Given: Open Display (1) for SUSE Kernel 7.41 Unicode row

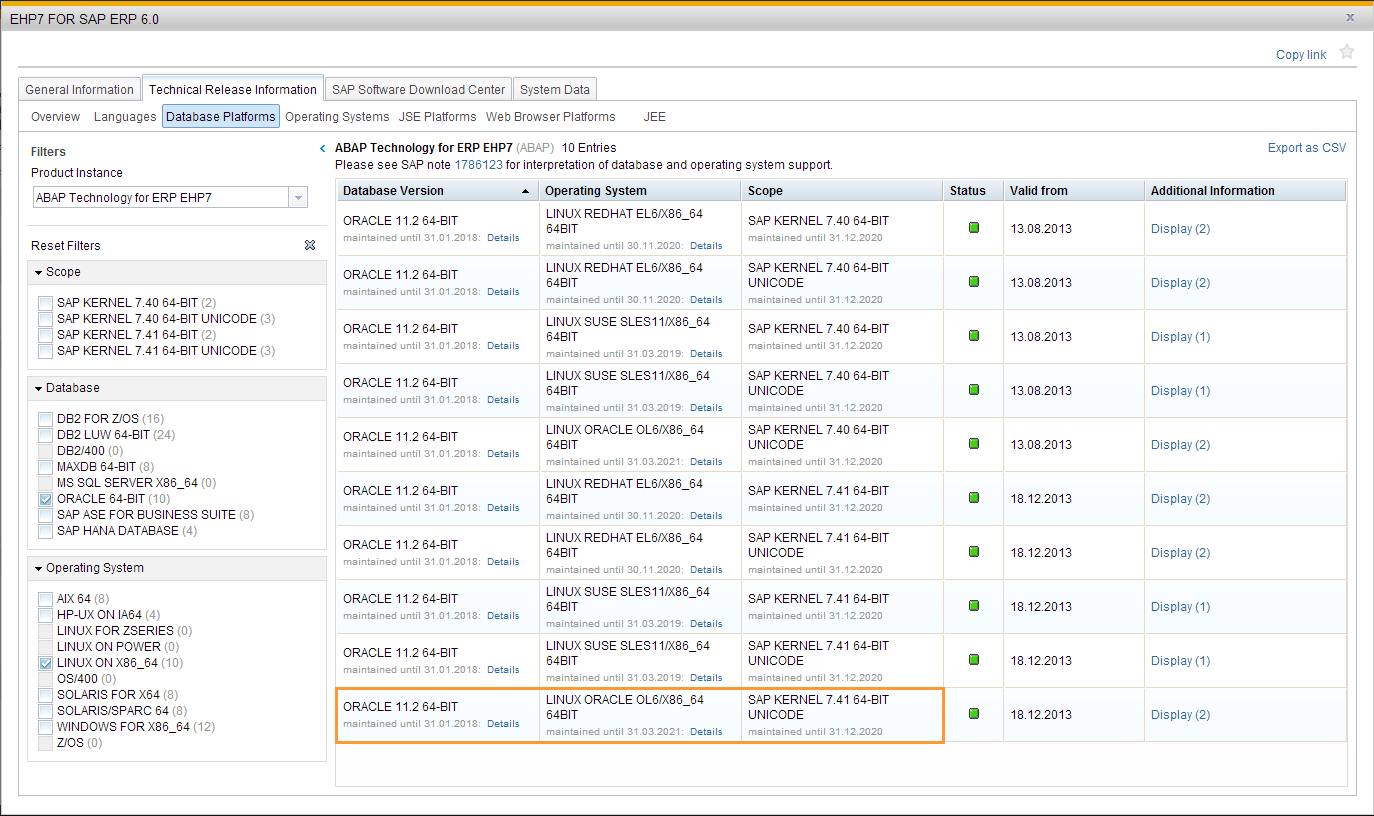Looking at the screenshot, I should pyautogui.click(x=1180, y=661).
